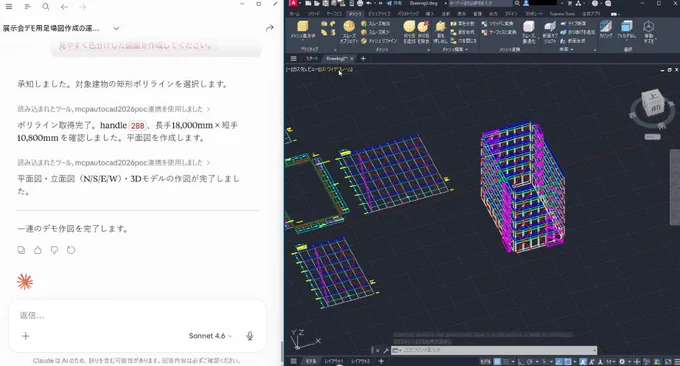Click into the reply text field
This screenshot has height=366, width=680.
click(x=137, y=315)
